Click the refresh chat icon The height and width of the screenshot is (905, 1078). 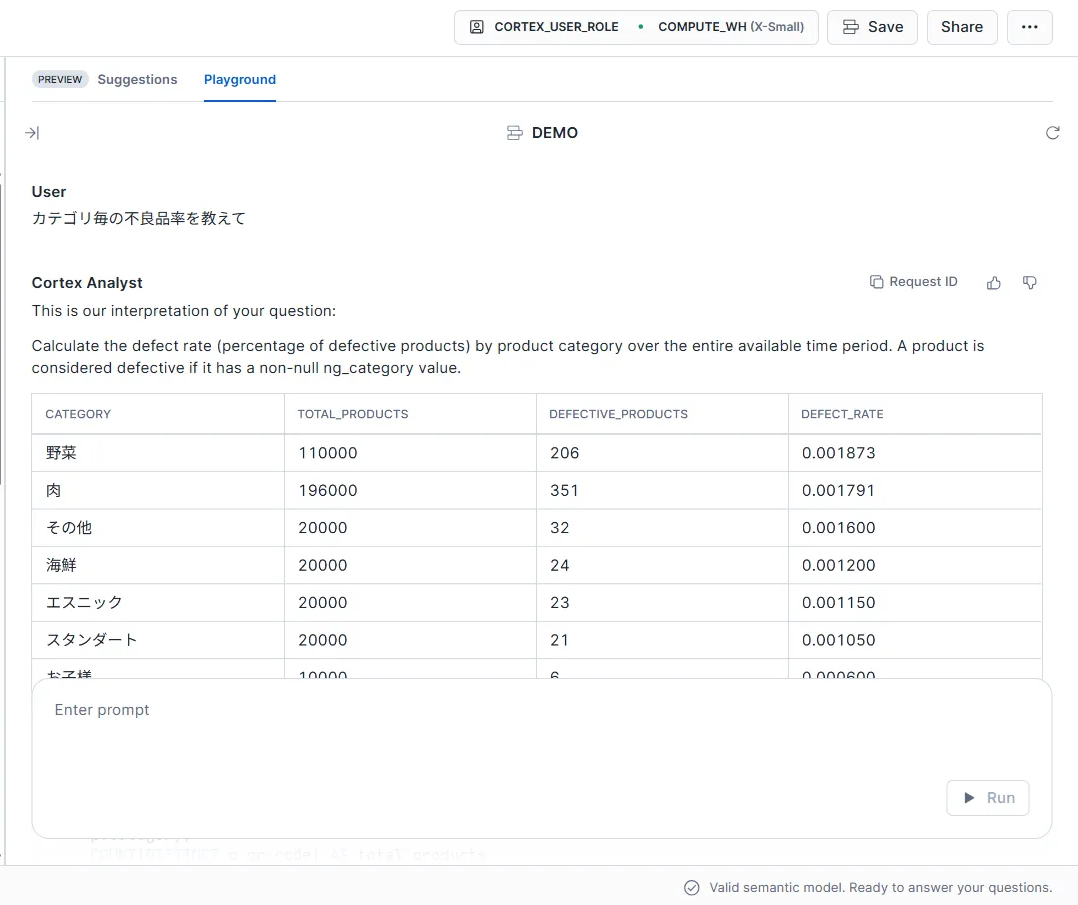click(x=1052, y=133)
